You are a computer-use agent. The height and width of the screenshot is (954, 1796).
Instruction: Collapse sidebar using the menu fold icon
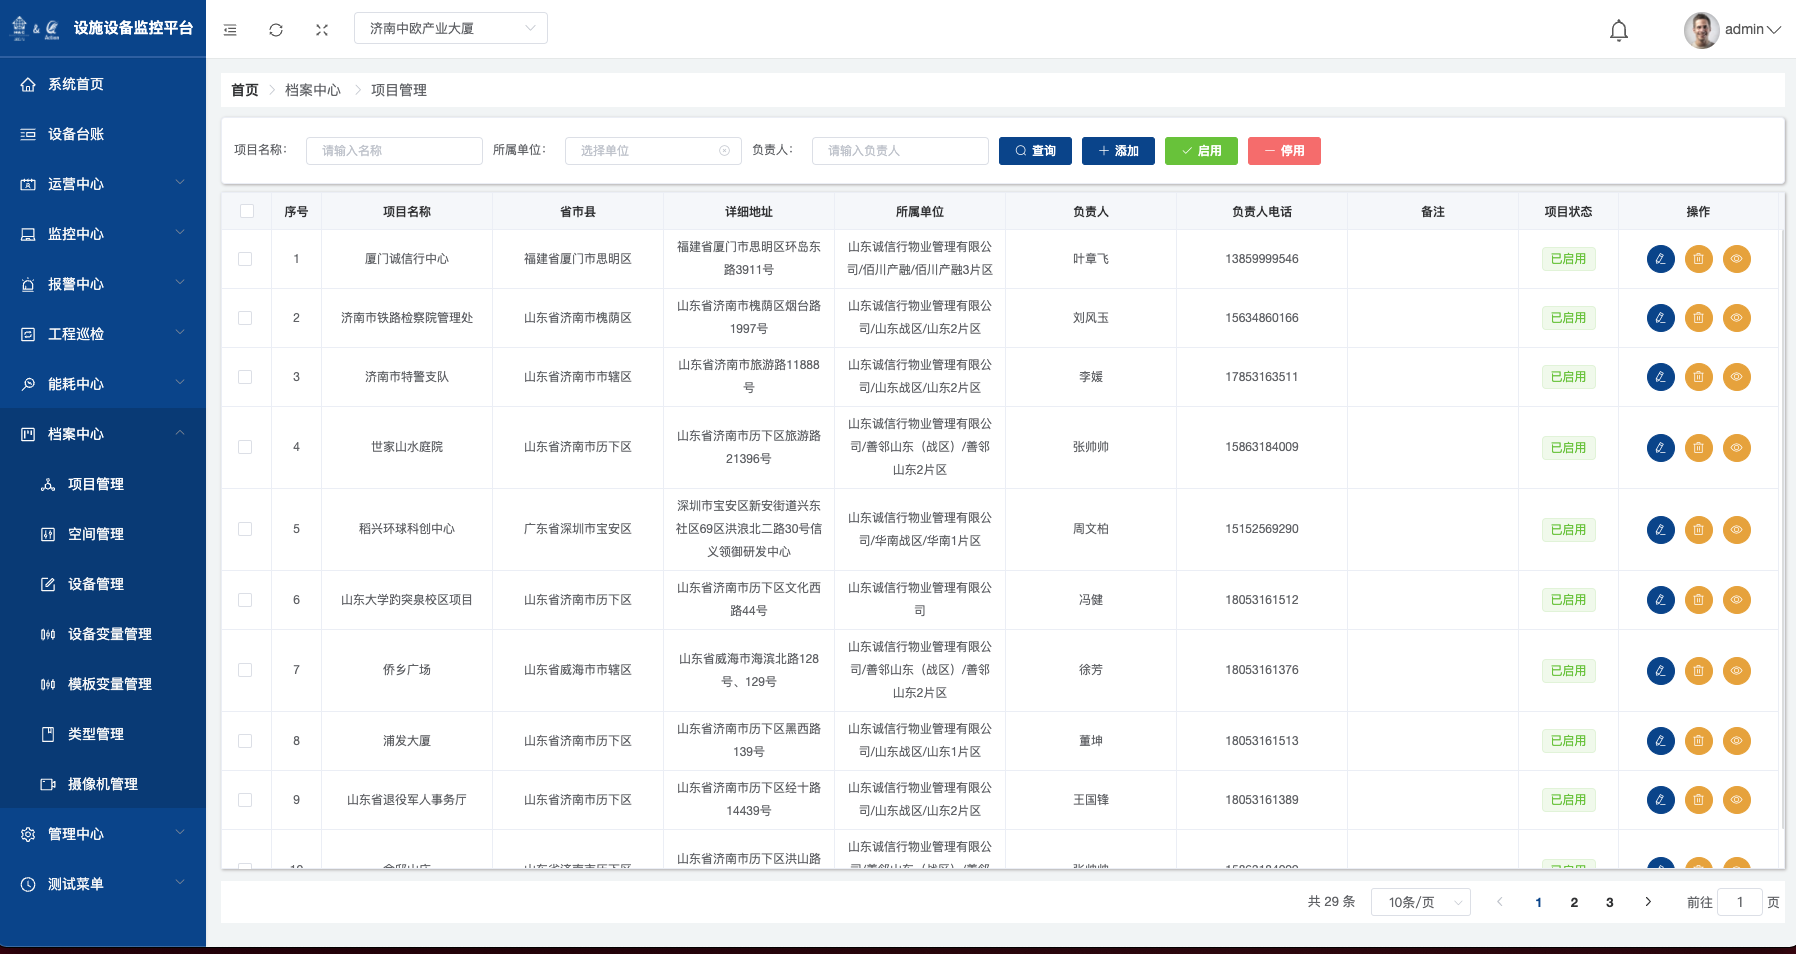click(x=230, y=30)
